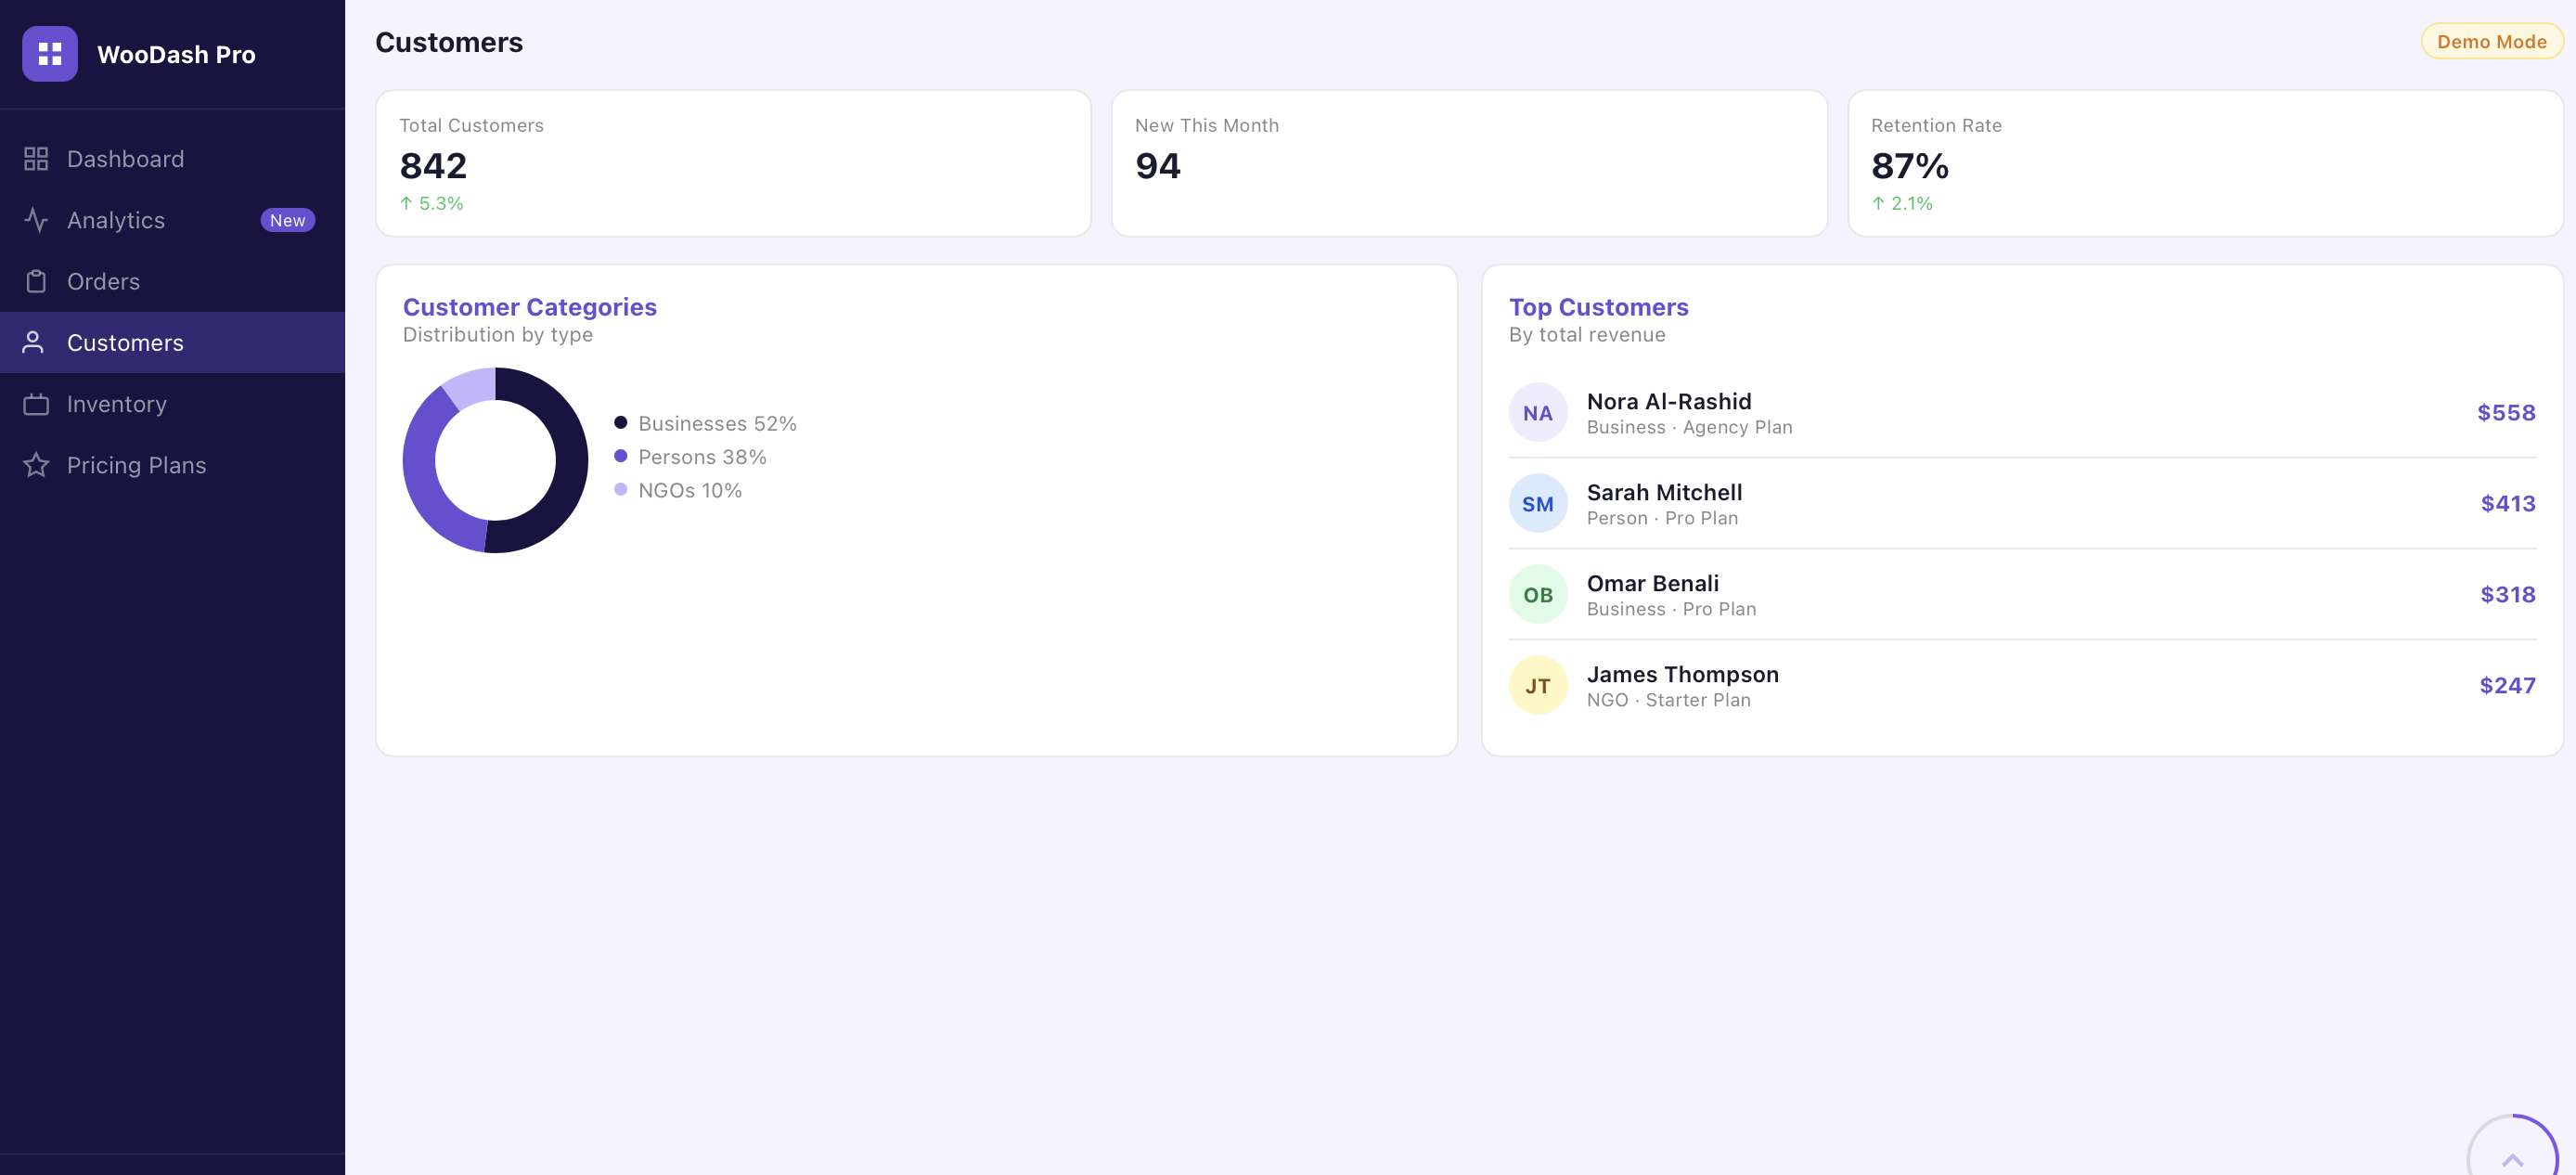The width and height of the screenshot is (2576, 1175).
Task: Open Orders via clipboard icon
Action: pyautogui.click(x=36, y=281)
